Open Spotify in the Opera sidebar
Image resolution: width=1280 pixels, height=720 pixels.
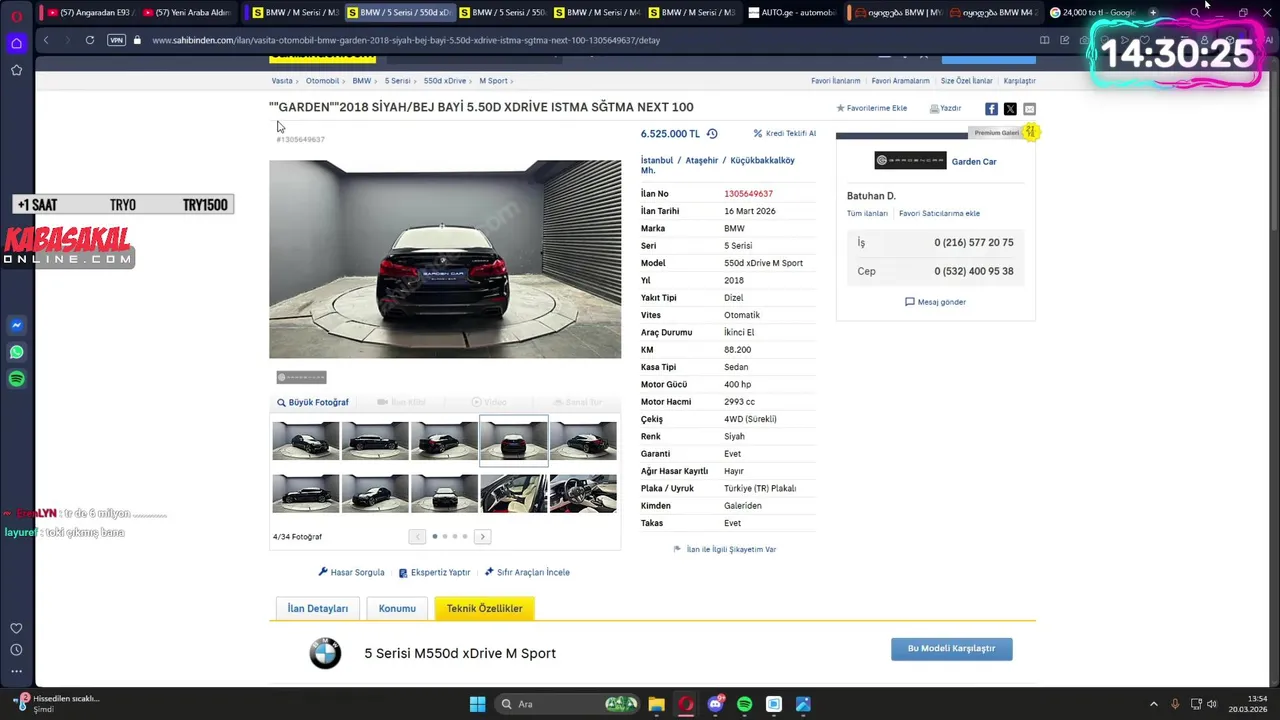coord(16,379)
